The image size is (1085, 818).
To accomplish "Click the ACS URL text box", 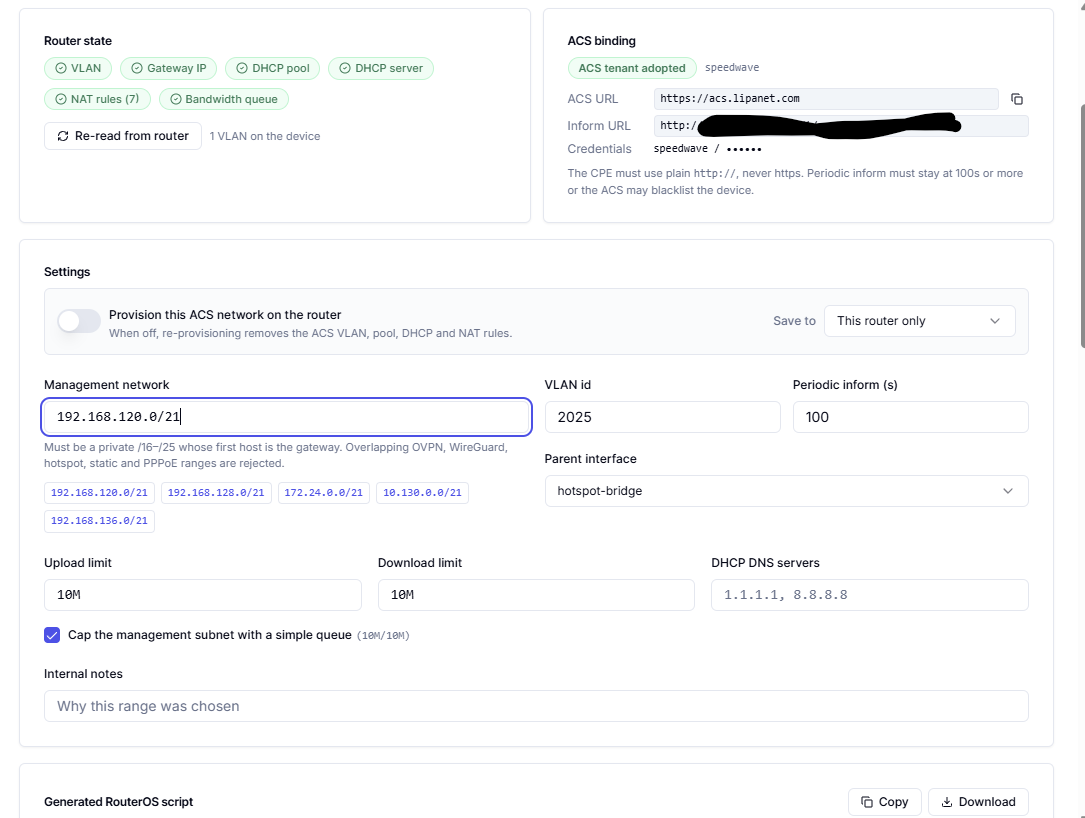I will 826,99.
